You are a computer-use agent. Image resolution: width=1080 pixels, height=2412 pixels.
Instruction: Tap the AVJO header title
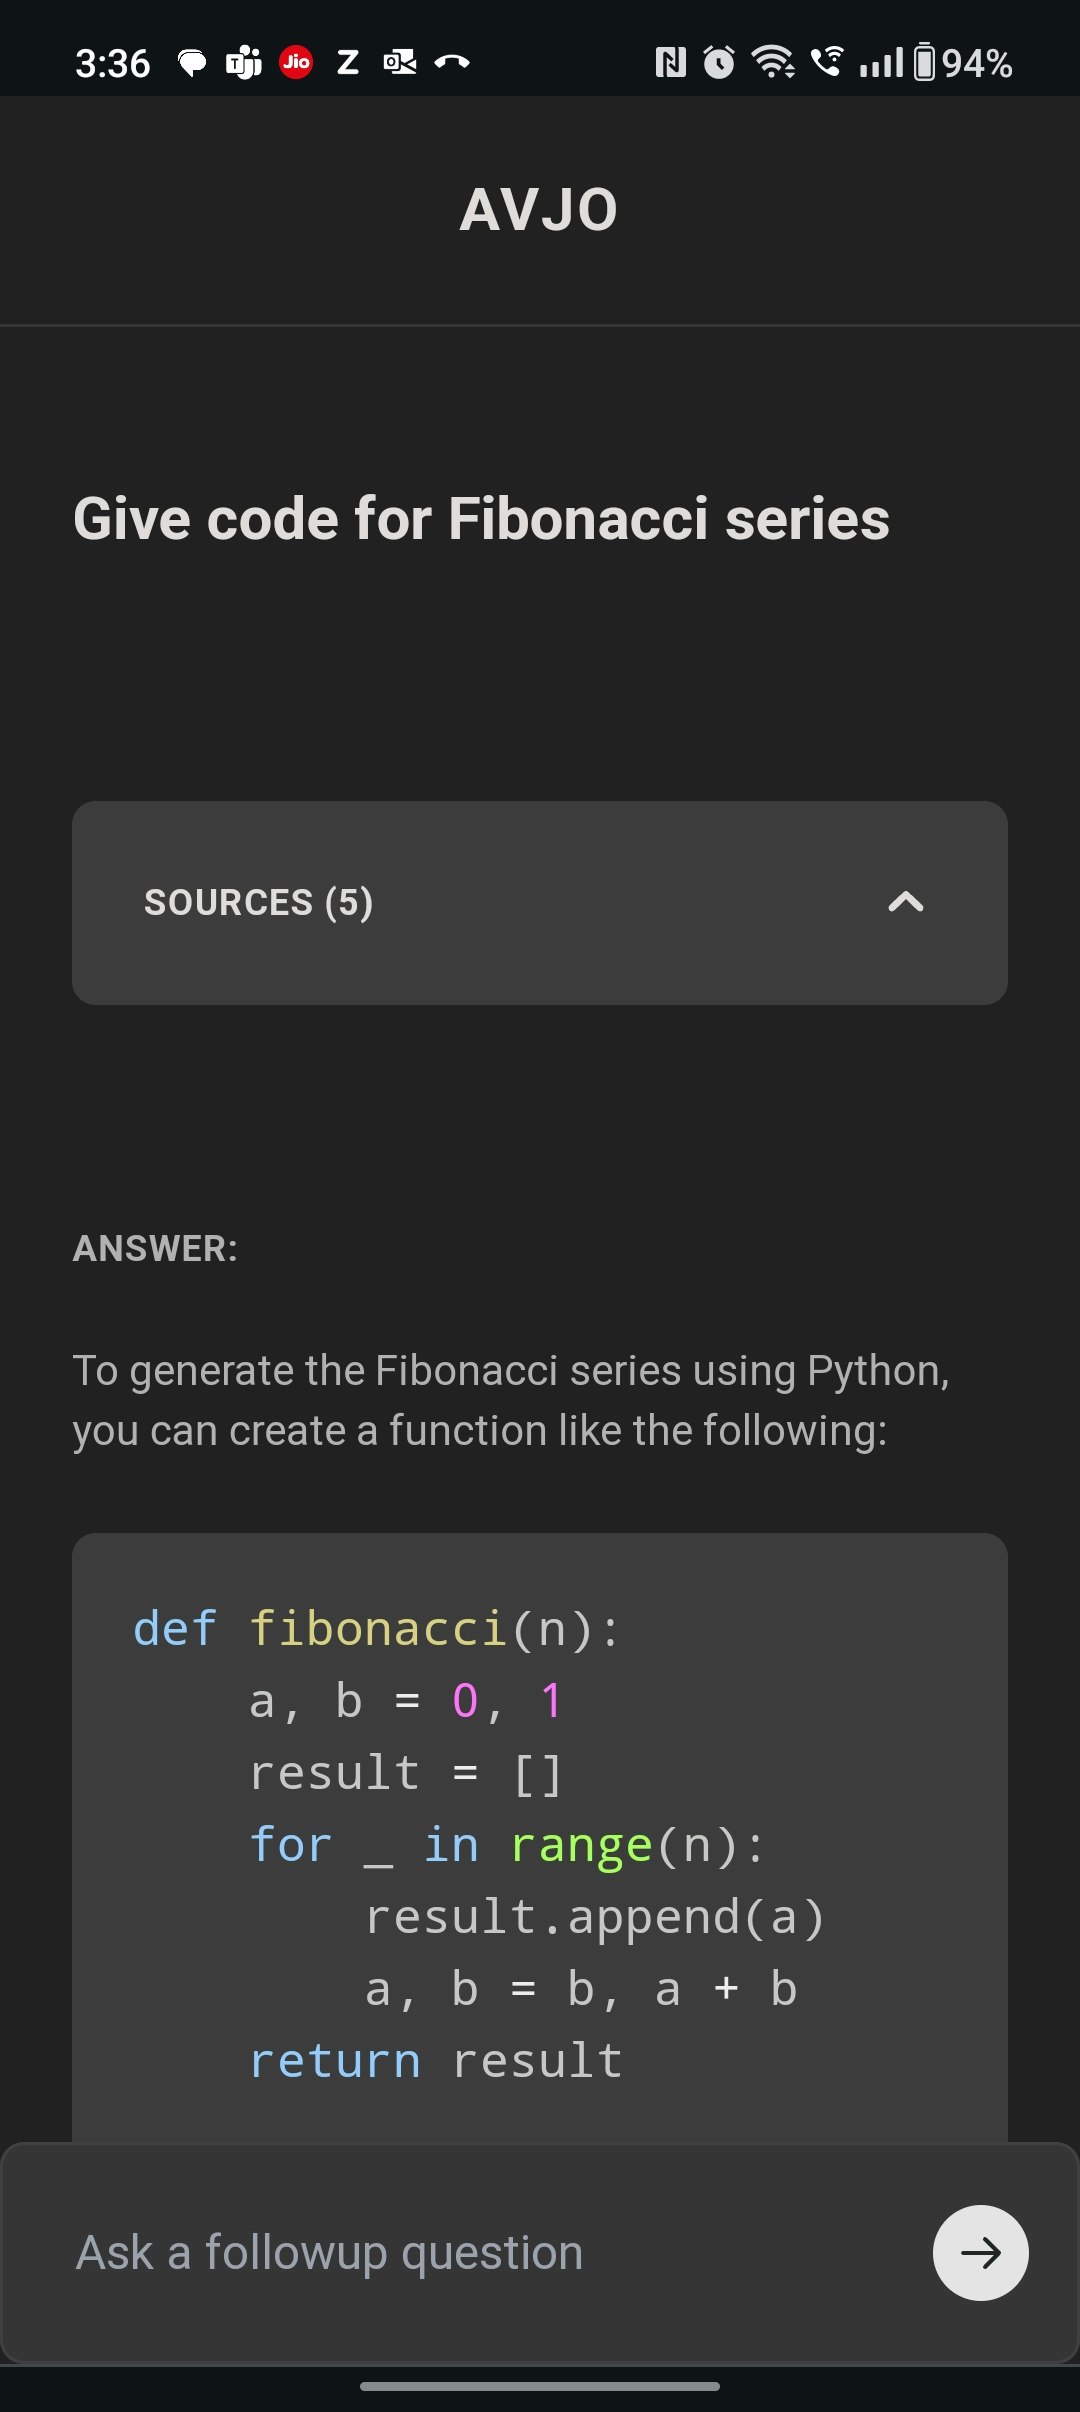(539, 210)
